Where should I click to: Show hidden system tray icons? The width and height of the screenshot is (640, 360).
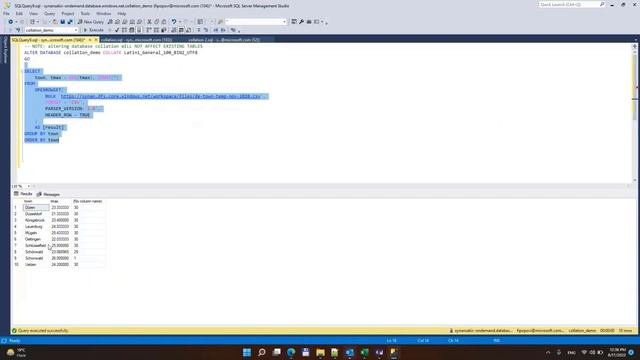pyautogui.click(x=548, y=352)
